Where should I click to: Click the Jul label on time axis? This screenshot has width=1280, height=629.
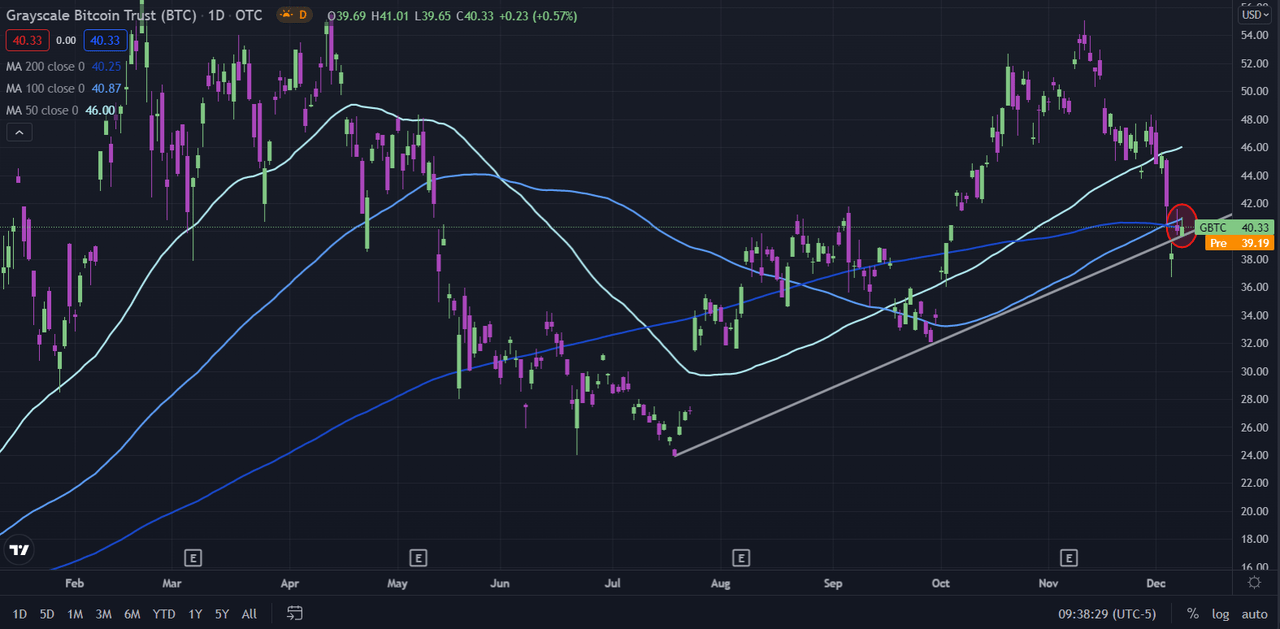pos(613,582)
